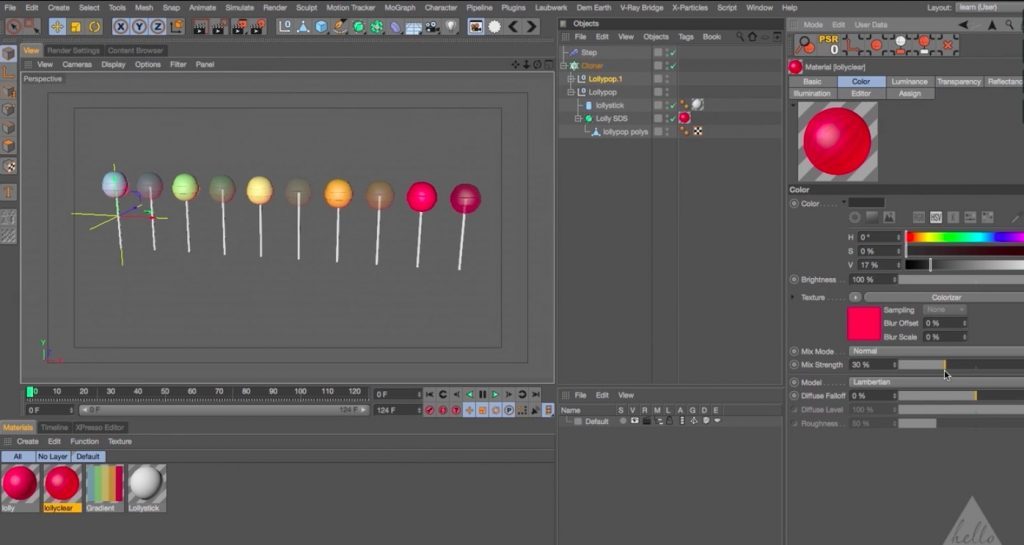Click the light bulb icon
This screenshot has height=545, width=1024.
tap(451, 27)
